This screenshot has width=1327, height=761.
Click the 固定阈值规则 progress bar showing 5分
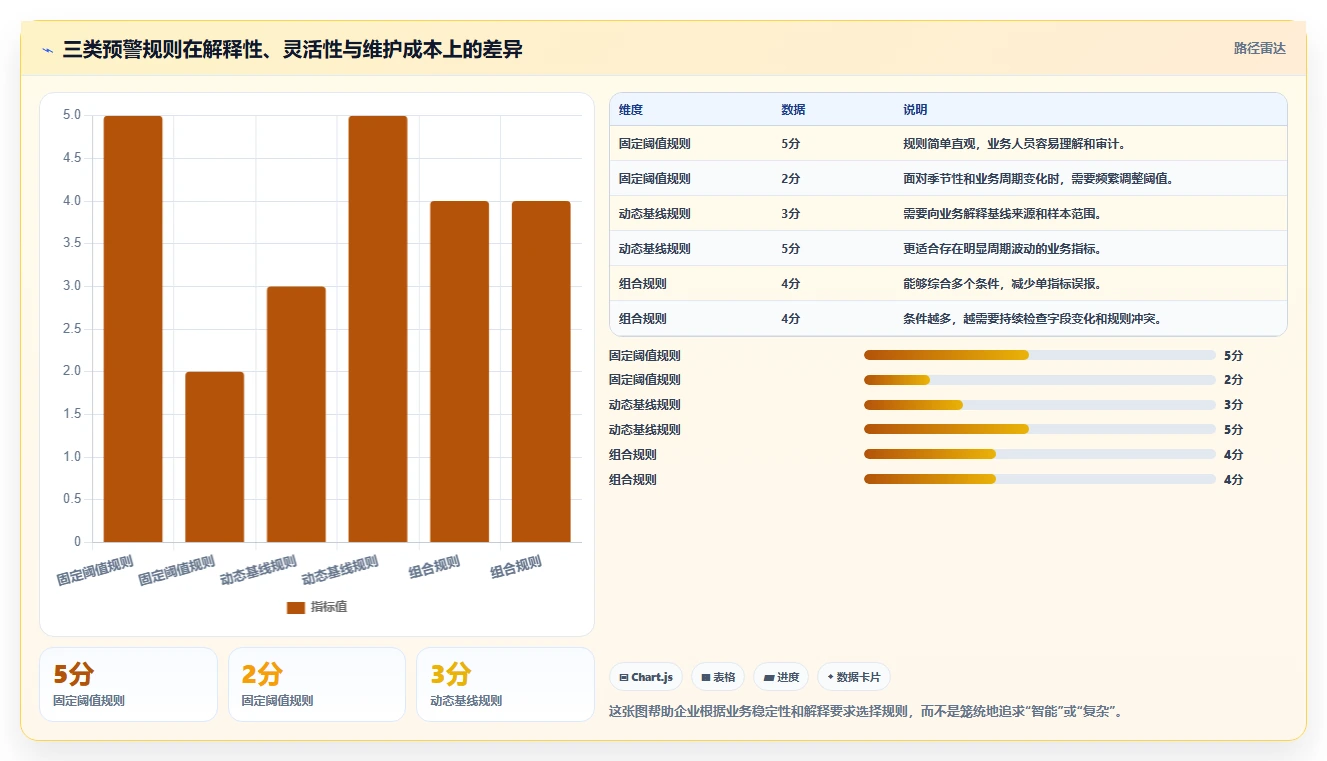pos(1040,355)
